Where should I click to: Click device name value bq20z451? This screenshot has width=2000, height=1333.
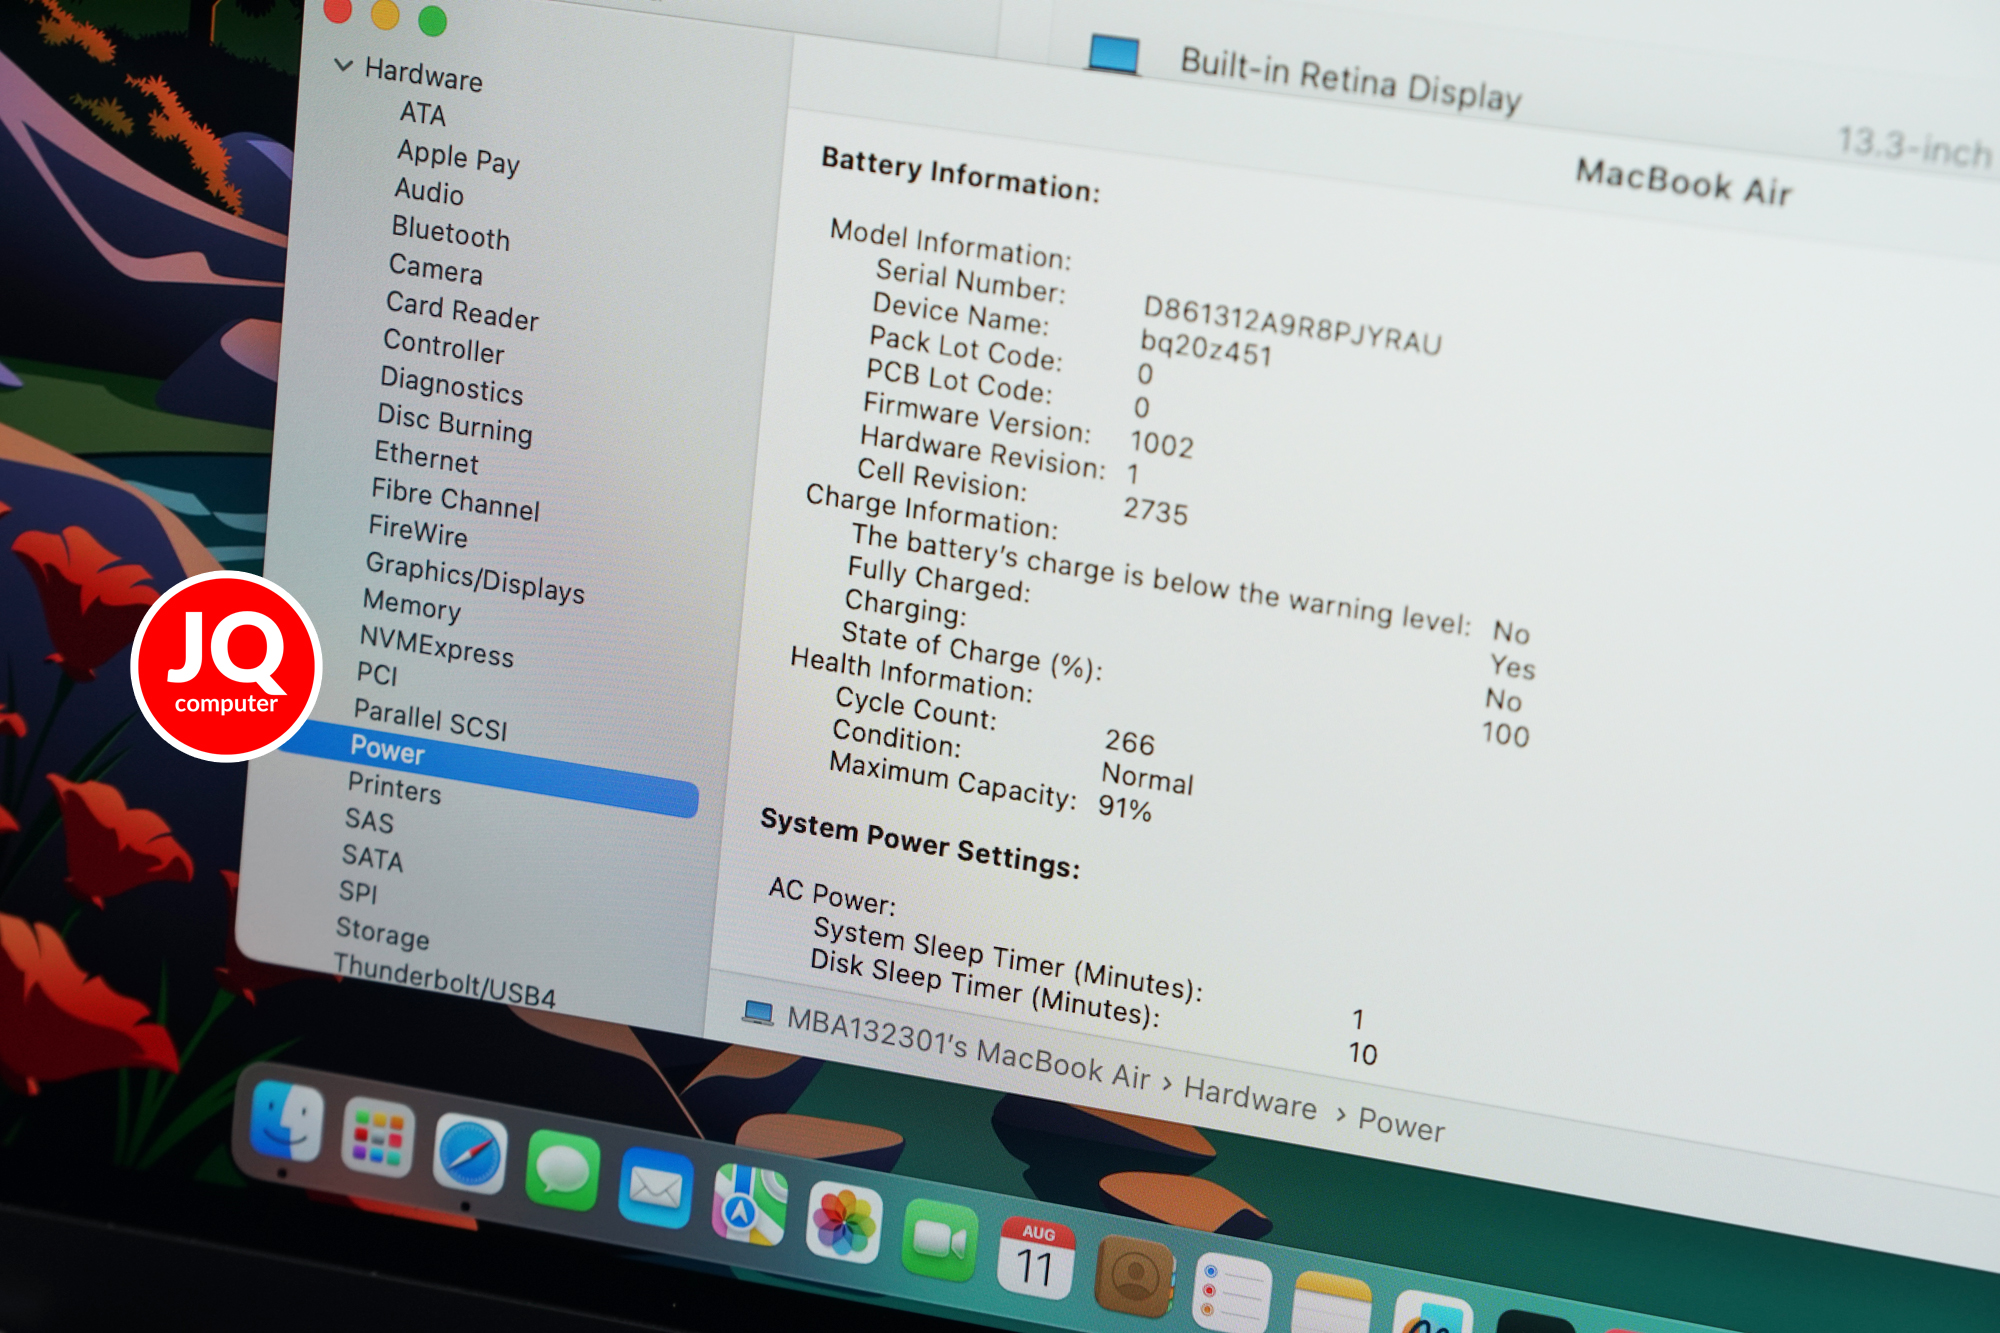[x=1206, y=347]
